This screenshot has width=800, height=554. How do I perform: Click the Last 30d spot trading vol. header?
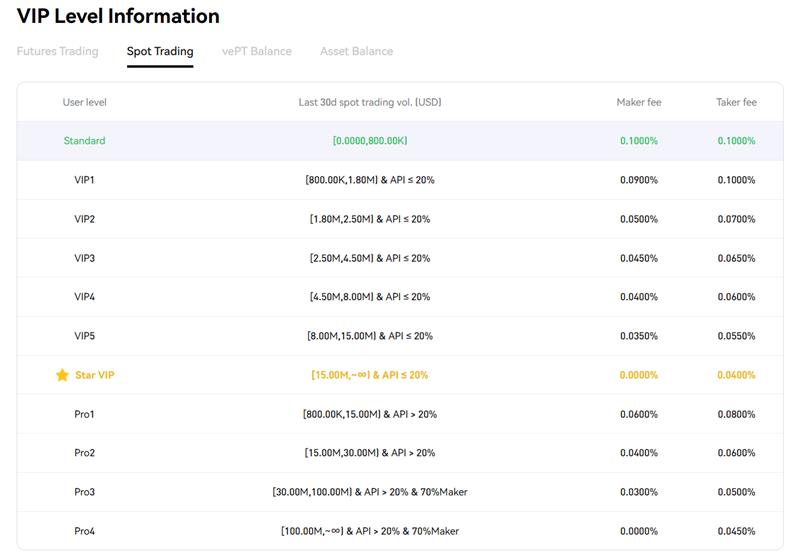click(x=370, y=102)
